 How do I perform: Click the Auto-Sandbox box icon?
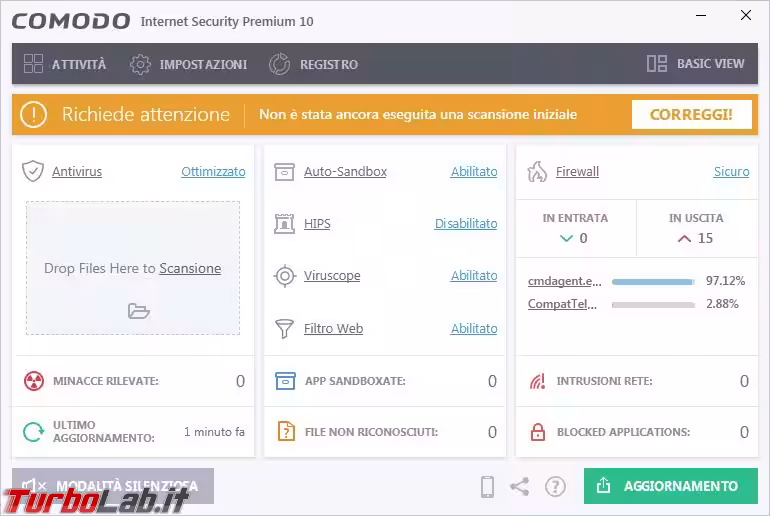(284, 172)
